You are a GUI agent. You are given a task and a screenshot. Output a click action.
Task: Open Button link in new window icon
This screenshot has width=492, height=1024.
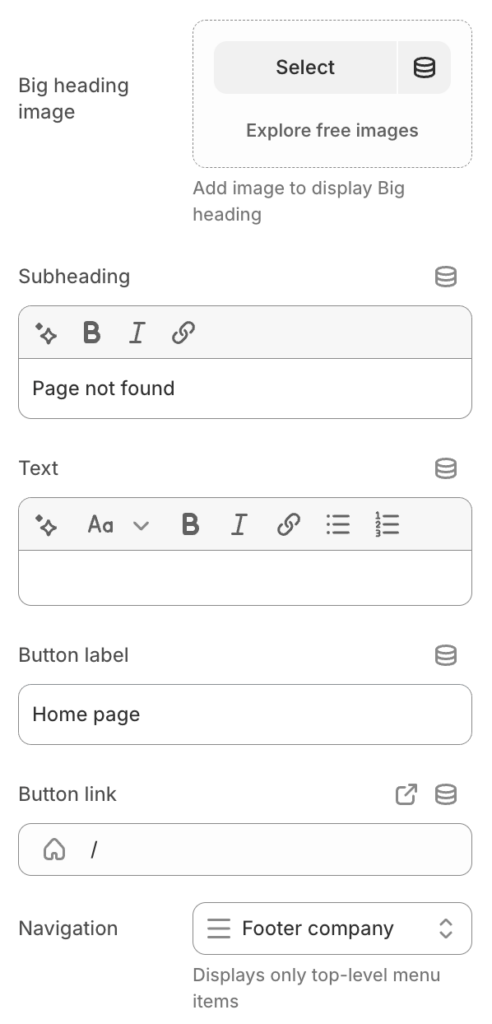coord(406,794)
